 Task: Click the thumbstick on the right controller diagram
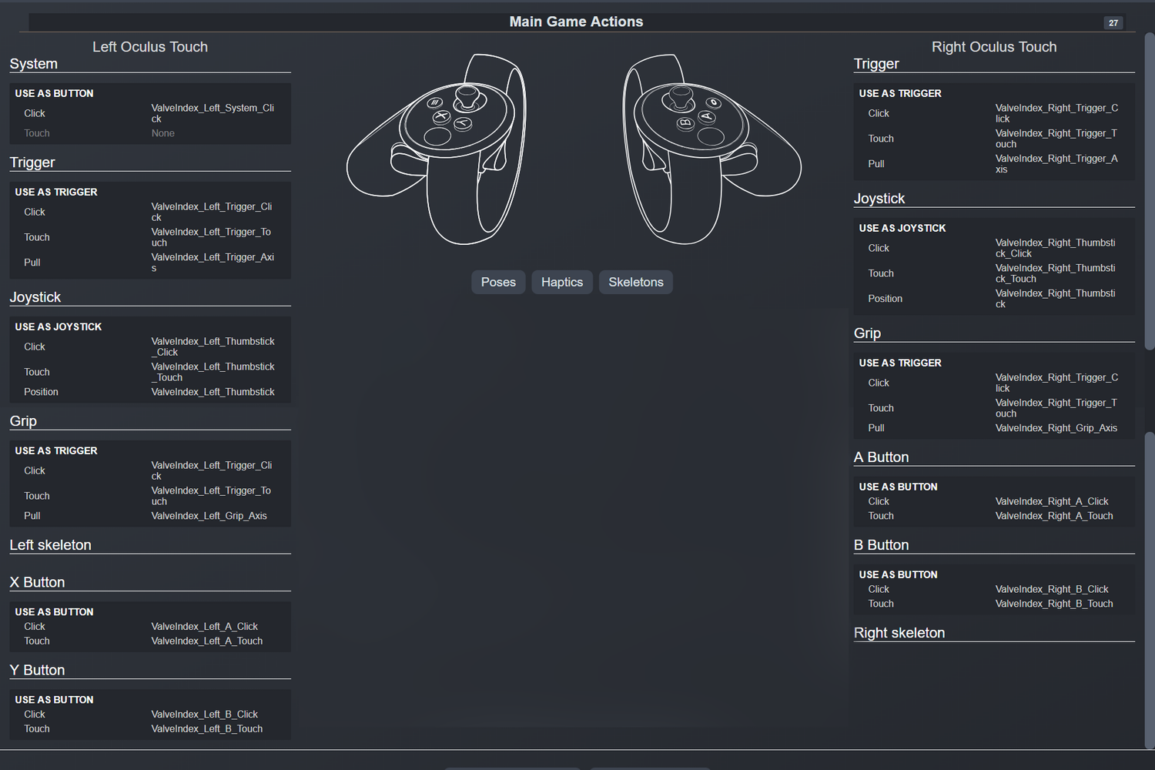point(681,97)
